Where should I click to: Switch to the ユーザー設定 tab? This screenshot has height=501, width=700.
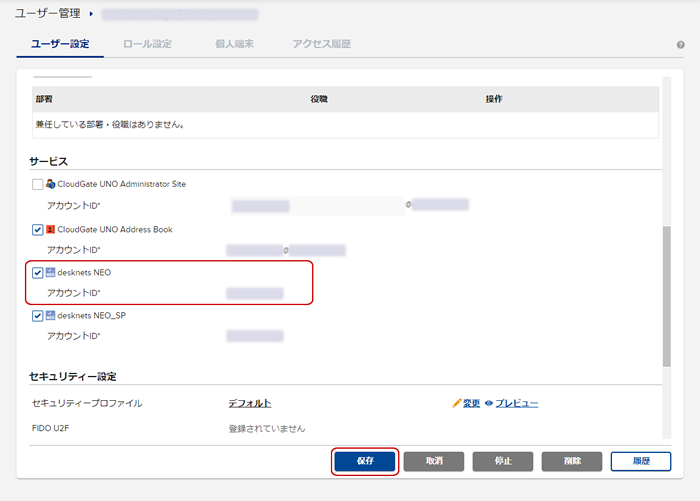click(60, 44)
